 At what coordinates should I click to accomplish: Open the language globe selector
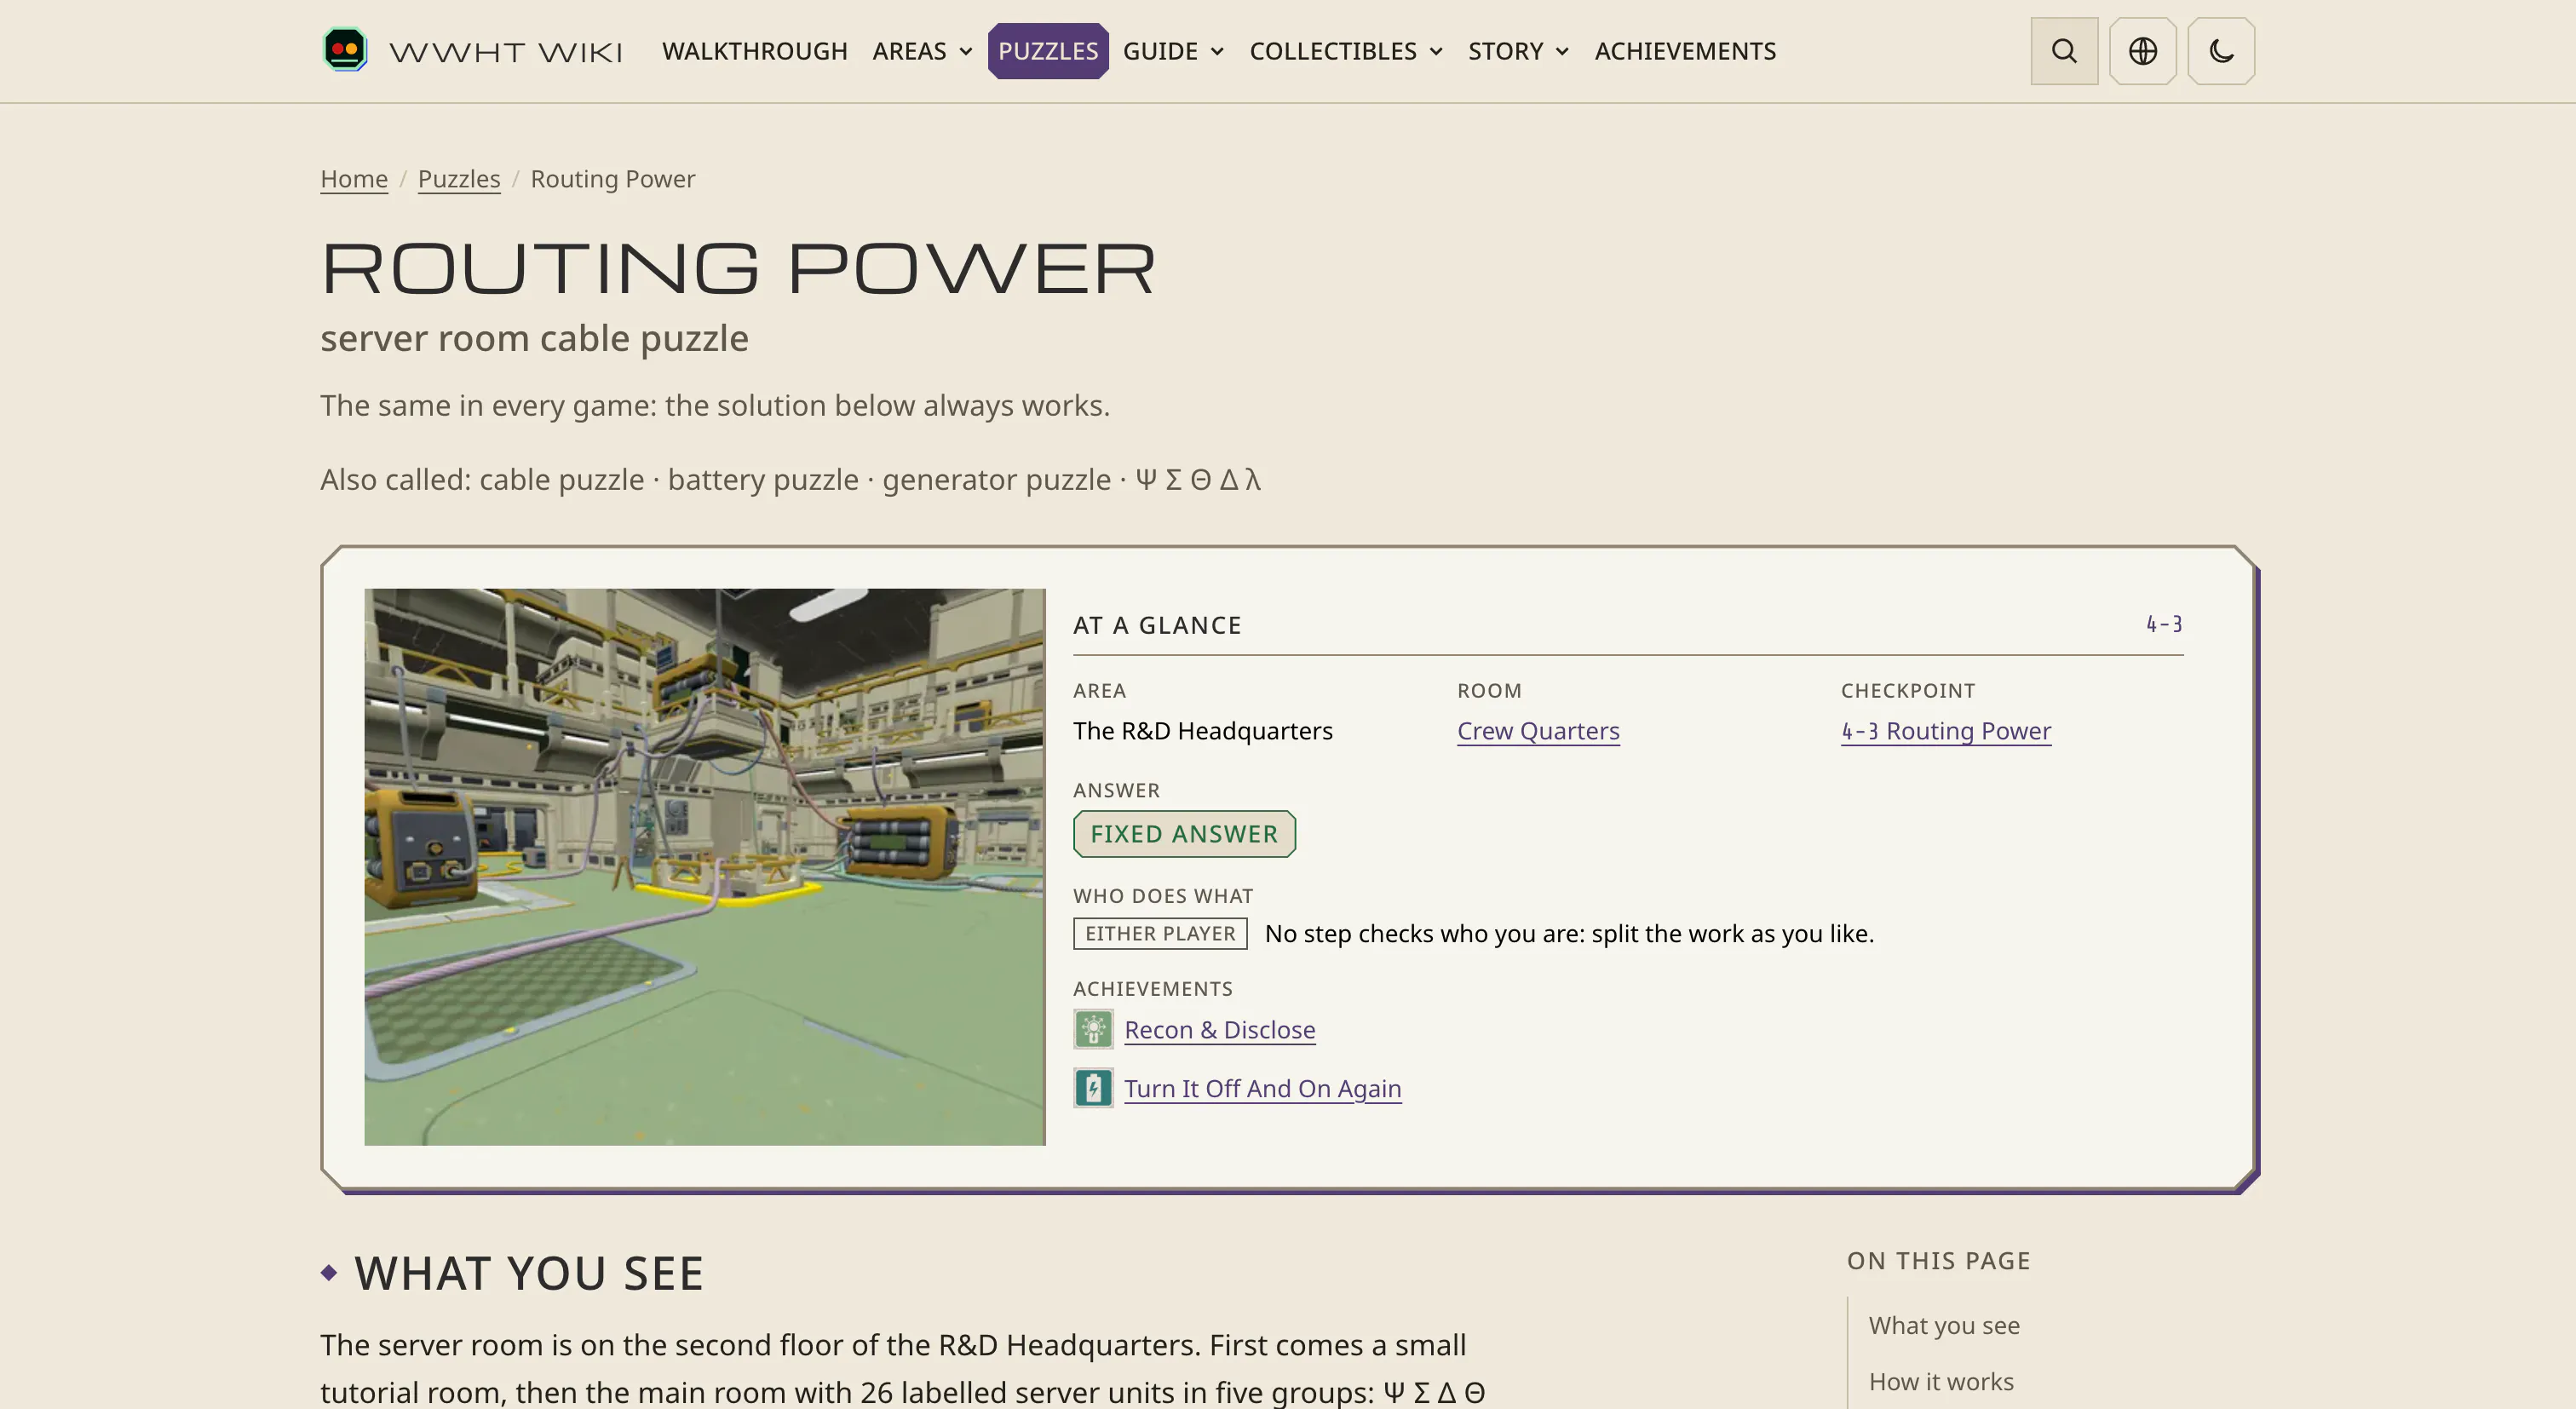[2142, 51]
